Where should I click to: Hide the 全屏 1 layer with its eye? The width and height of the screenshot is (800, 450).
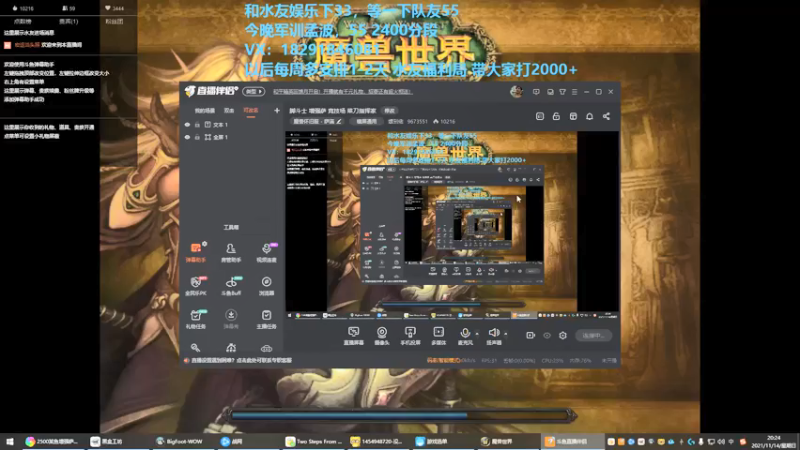187,137
